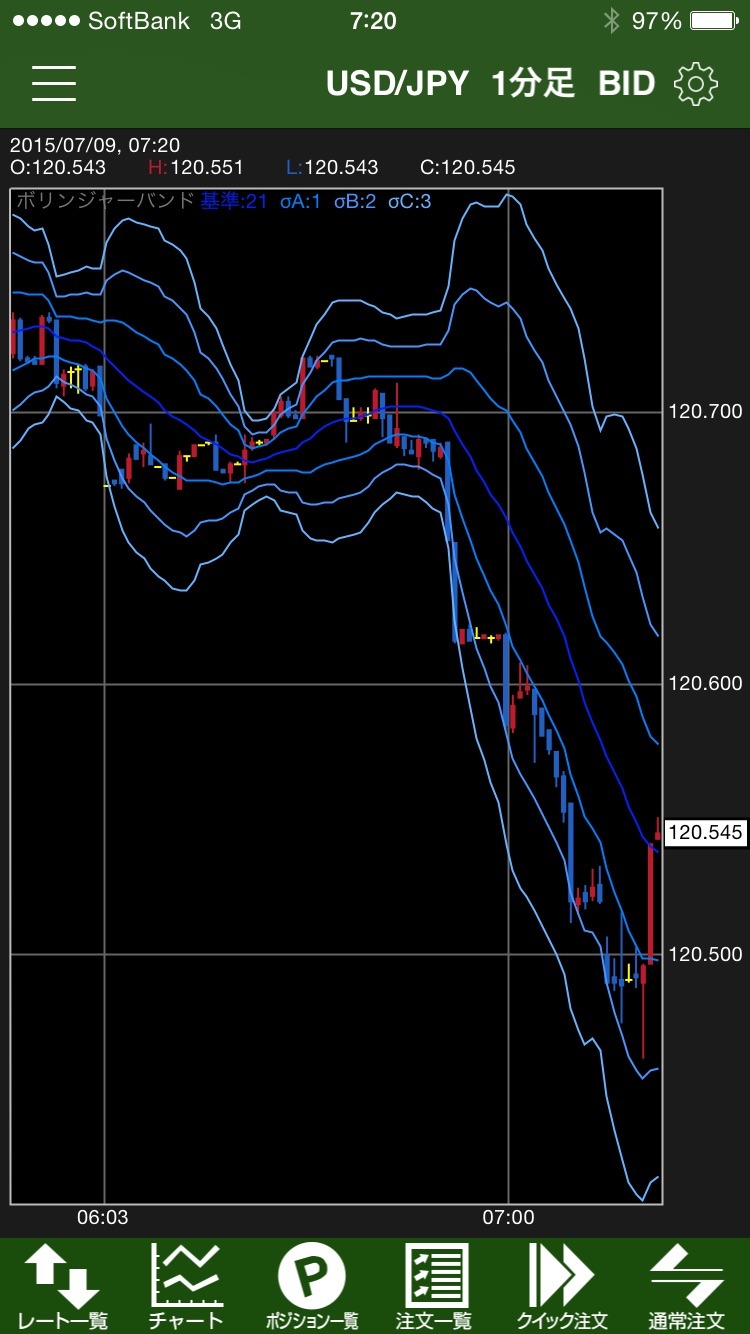Tap the 07:00 time axis marker
The width and height of the screenshot is (750, 1334).
tap(509, 1218)
